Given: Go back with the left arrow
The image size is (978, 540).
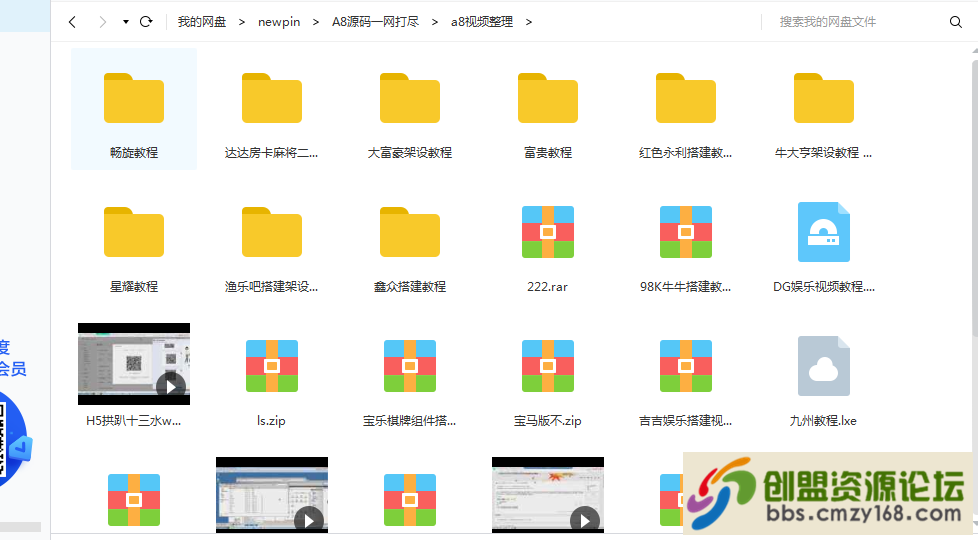Looking at the screenshot, I should point(72,22).
